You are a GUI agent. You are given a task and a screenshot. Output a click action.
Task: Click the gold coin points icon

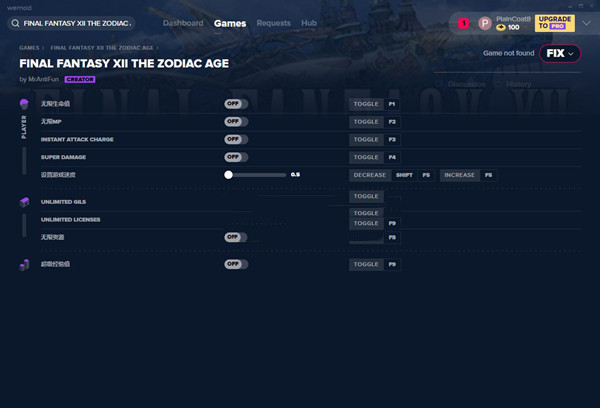pos(501,28)
